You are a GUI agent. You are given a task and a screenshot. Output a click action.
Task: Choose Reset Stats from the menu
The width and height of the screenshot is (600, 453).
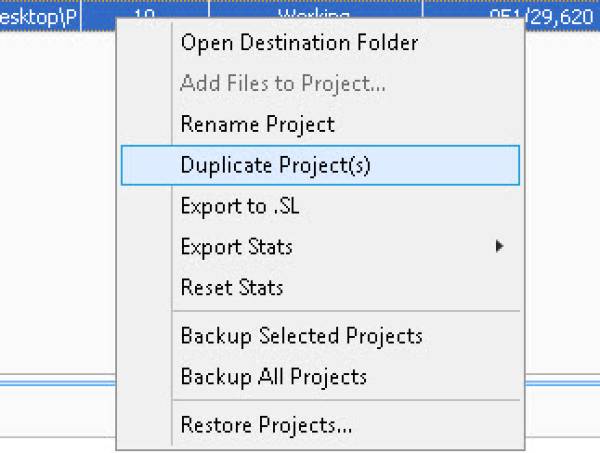pos(231,288)
